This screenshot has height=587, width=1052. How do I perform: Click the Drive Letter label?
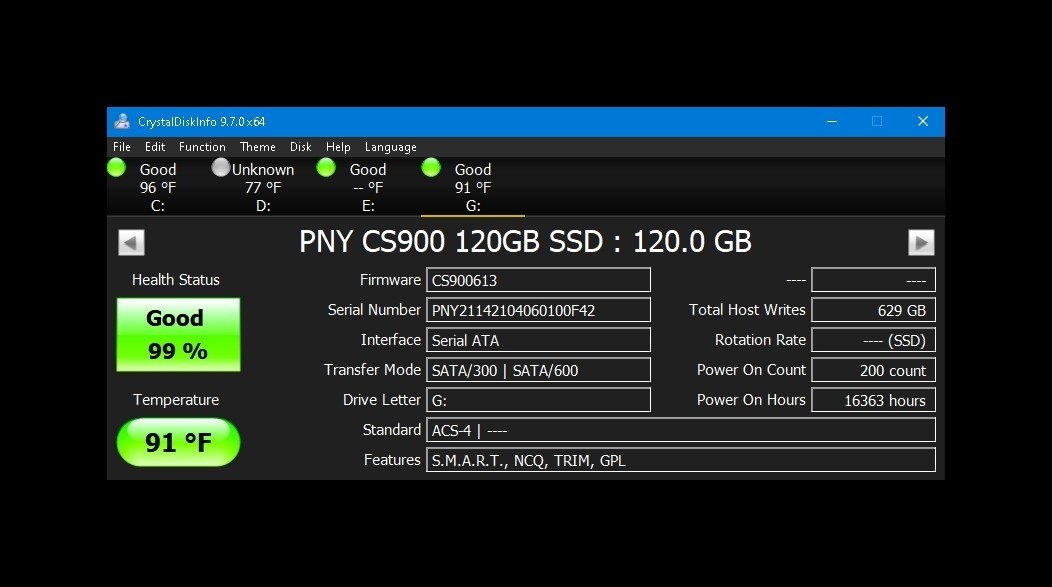[x=382, y=400]
